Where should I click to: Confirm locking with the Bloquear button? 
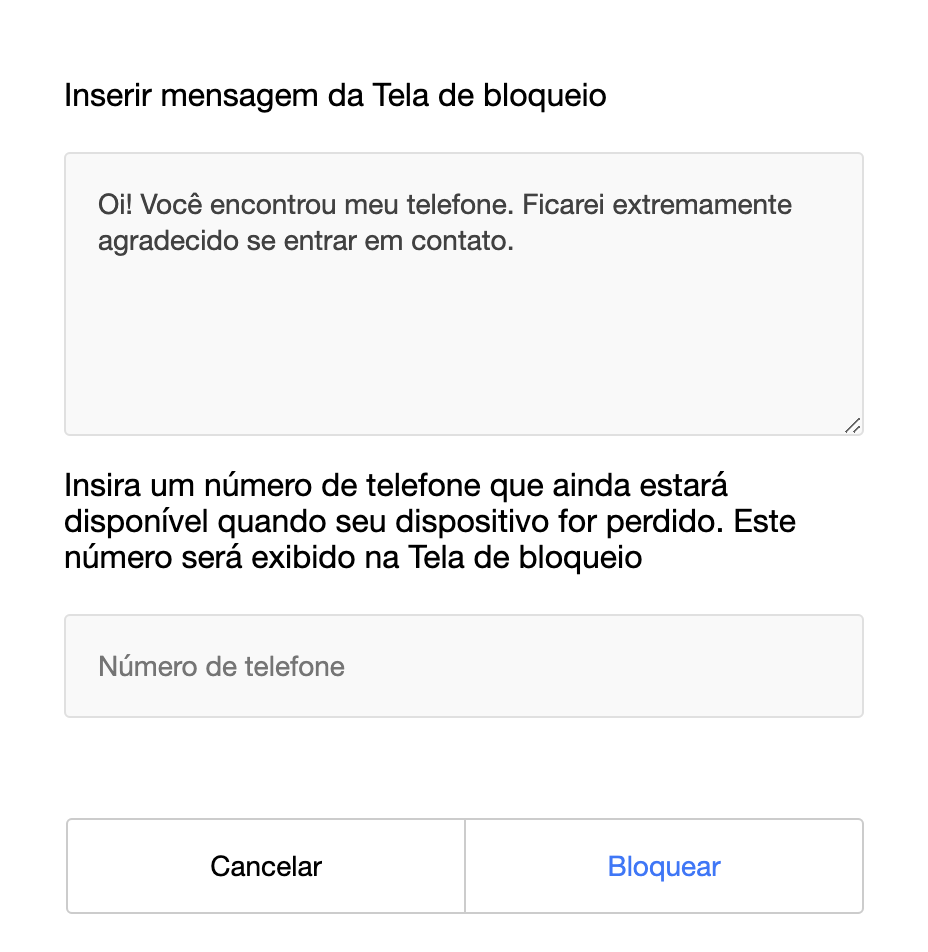coord(664,866)
